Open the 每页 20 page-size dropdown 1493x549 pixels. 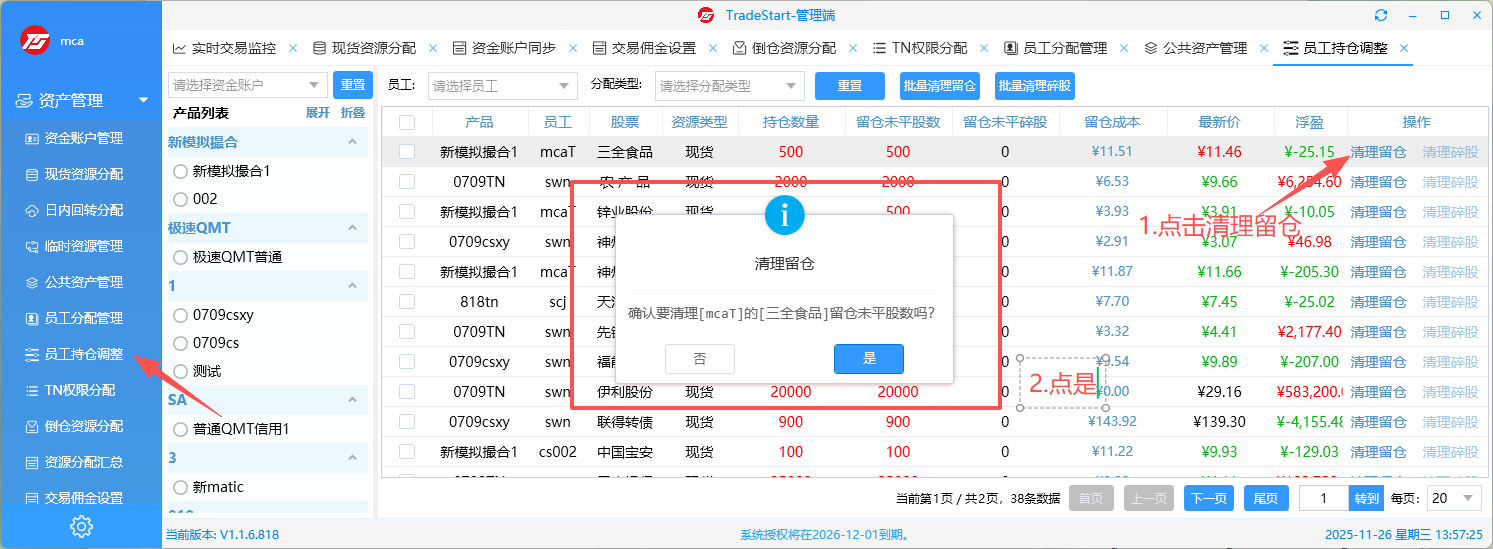1453,497
